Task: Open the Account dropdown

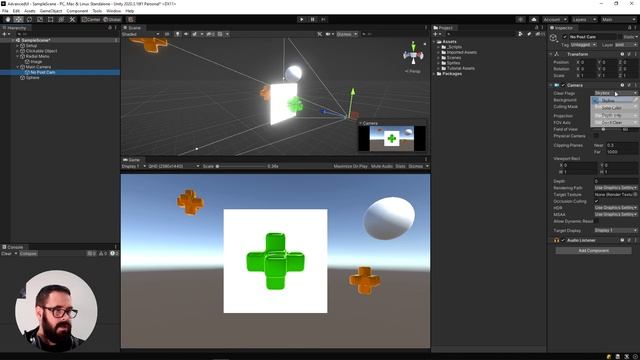Action: 554,19
